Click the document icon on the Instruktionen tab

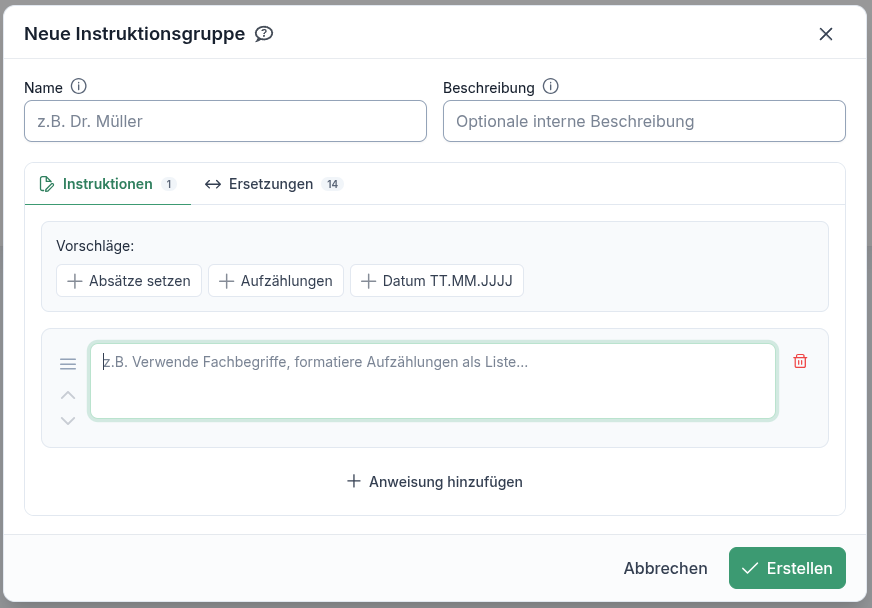coord(47,183)
